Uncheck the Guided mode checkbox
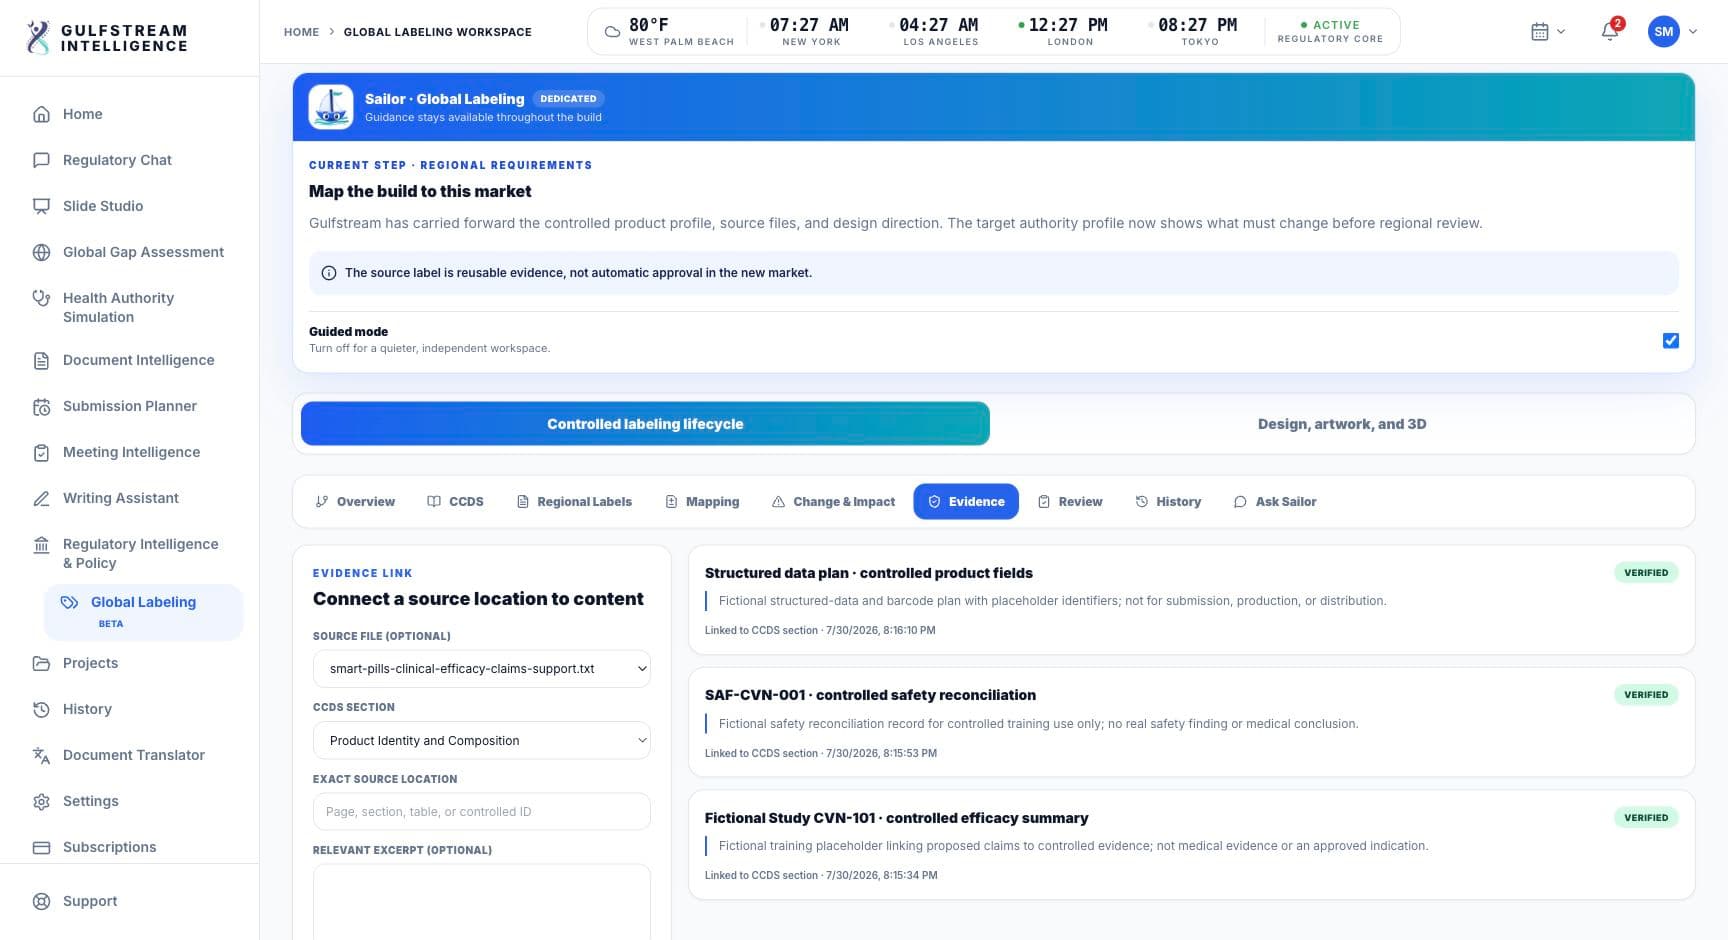Image resolution: width=1728 pixels, height=940 pixels. coord(1670,341)
